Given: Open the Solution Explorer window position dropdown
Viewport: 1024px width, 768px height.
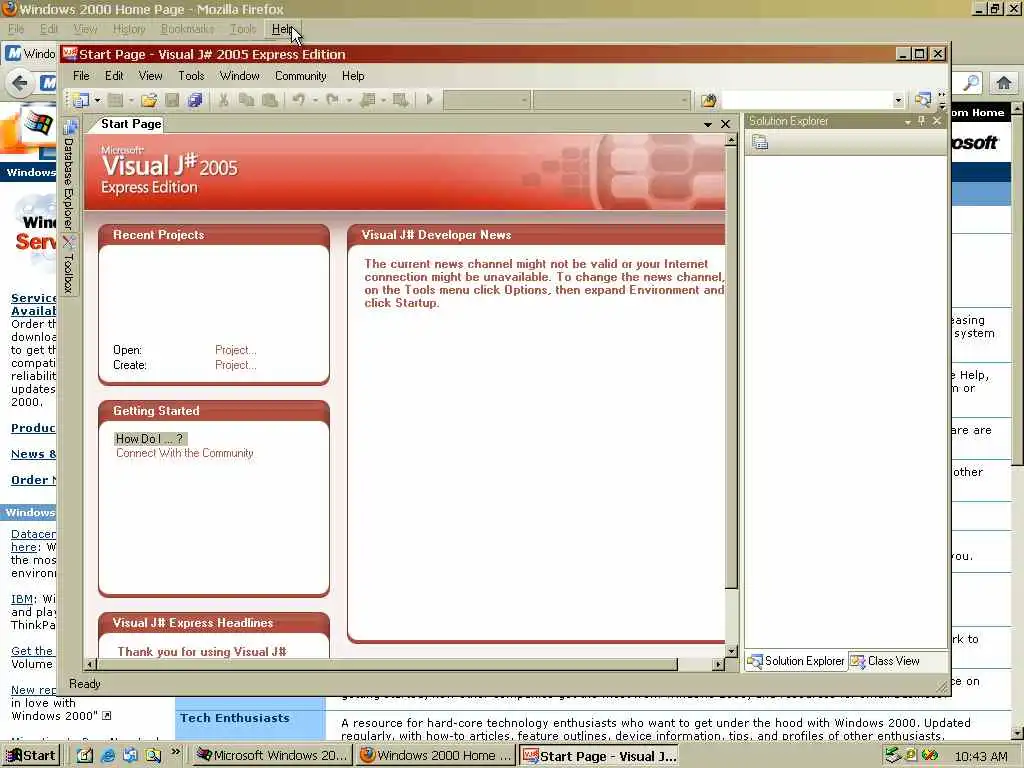Looking at the screenshot, I should (907, 121).
